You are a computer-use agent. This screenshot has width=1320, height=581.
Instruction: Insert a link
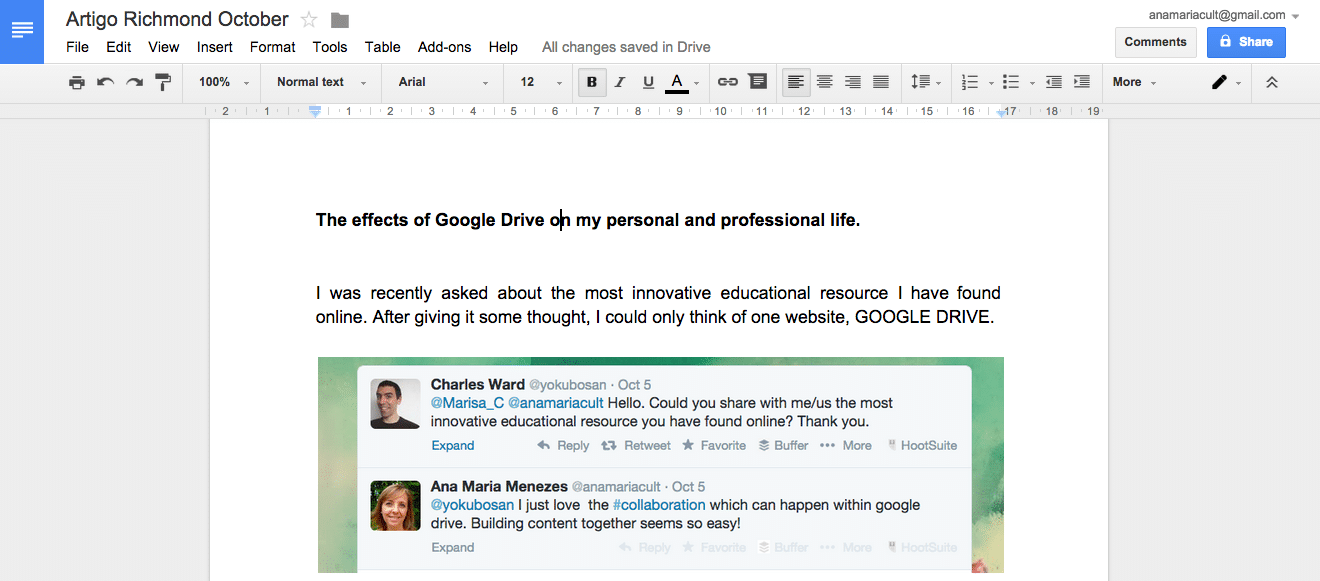click(x=727, y=82)
